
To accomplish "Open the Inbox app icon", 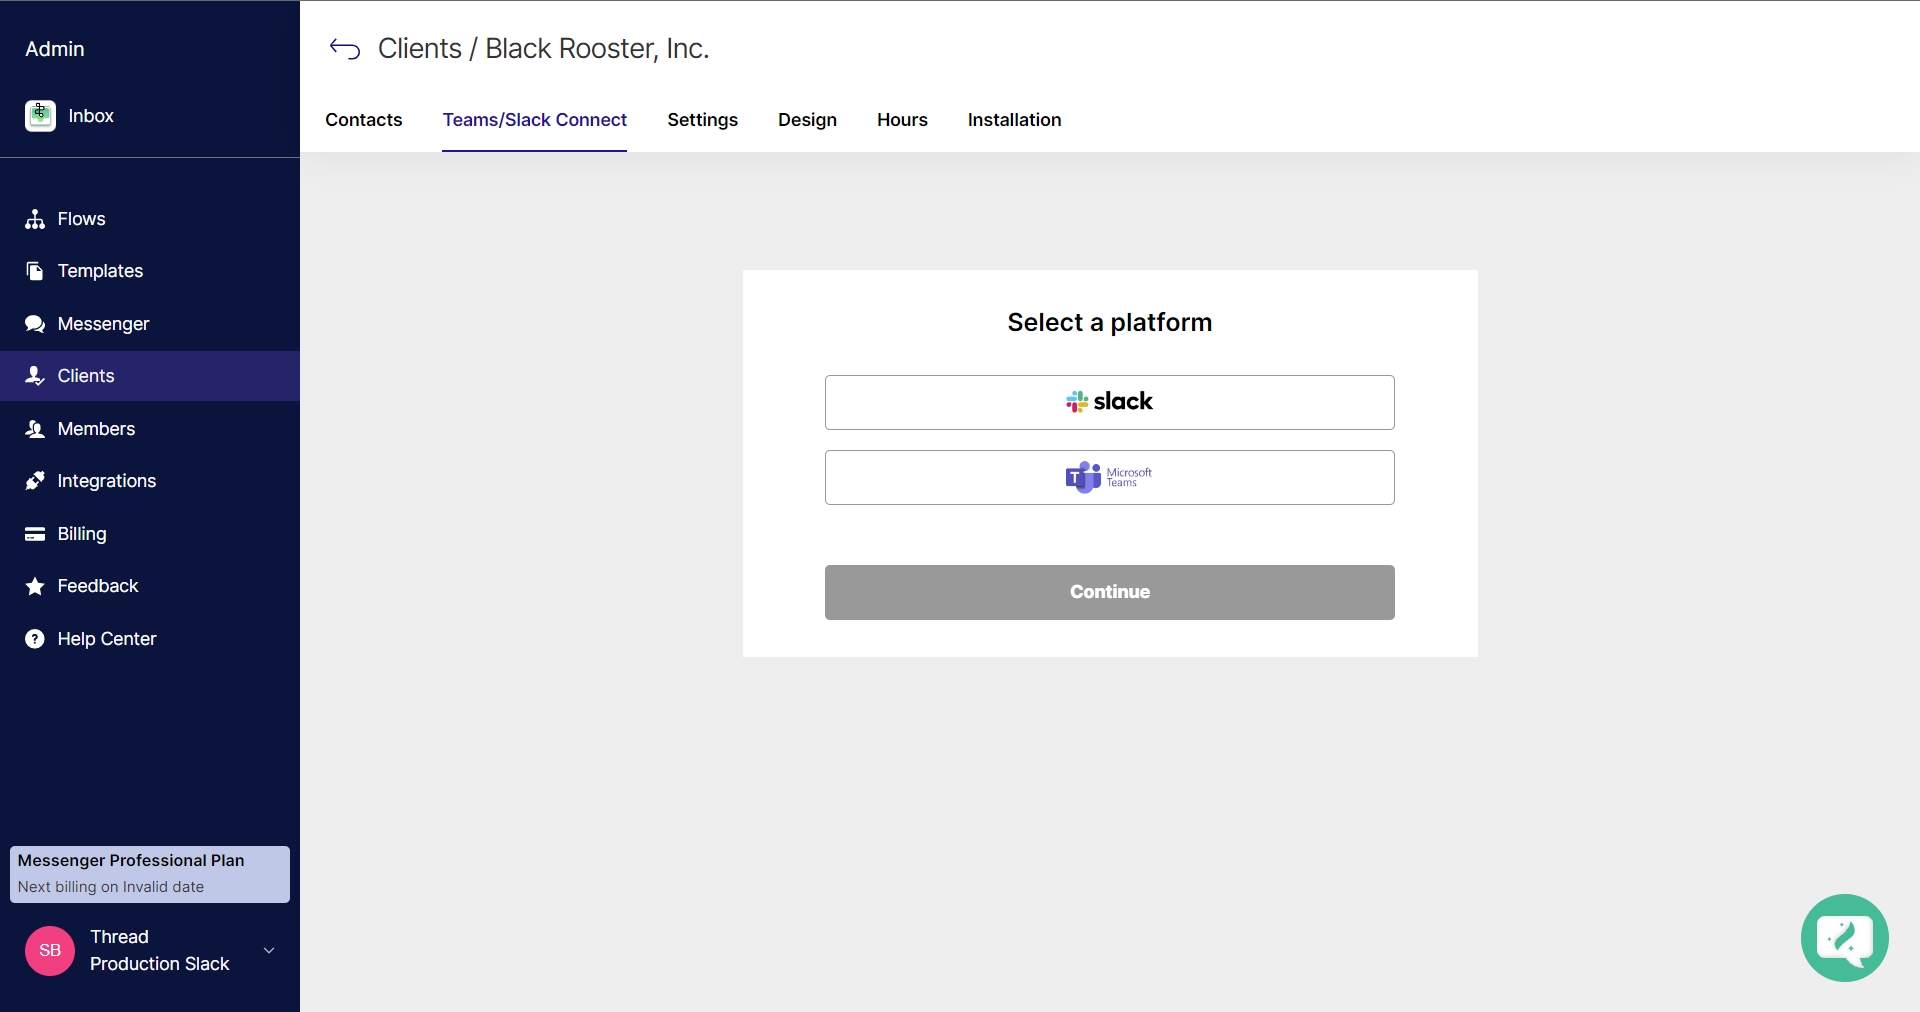I will (40, 116).
